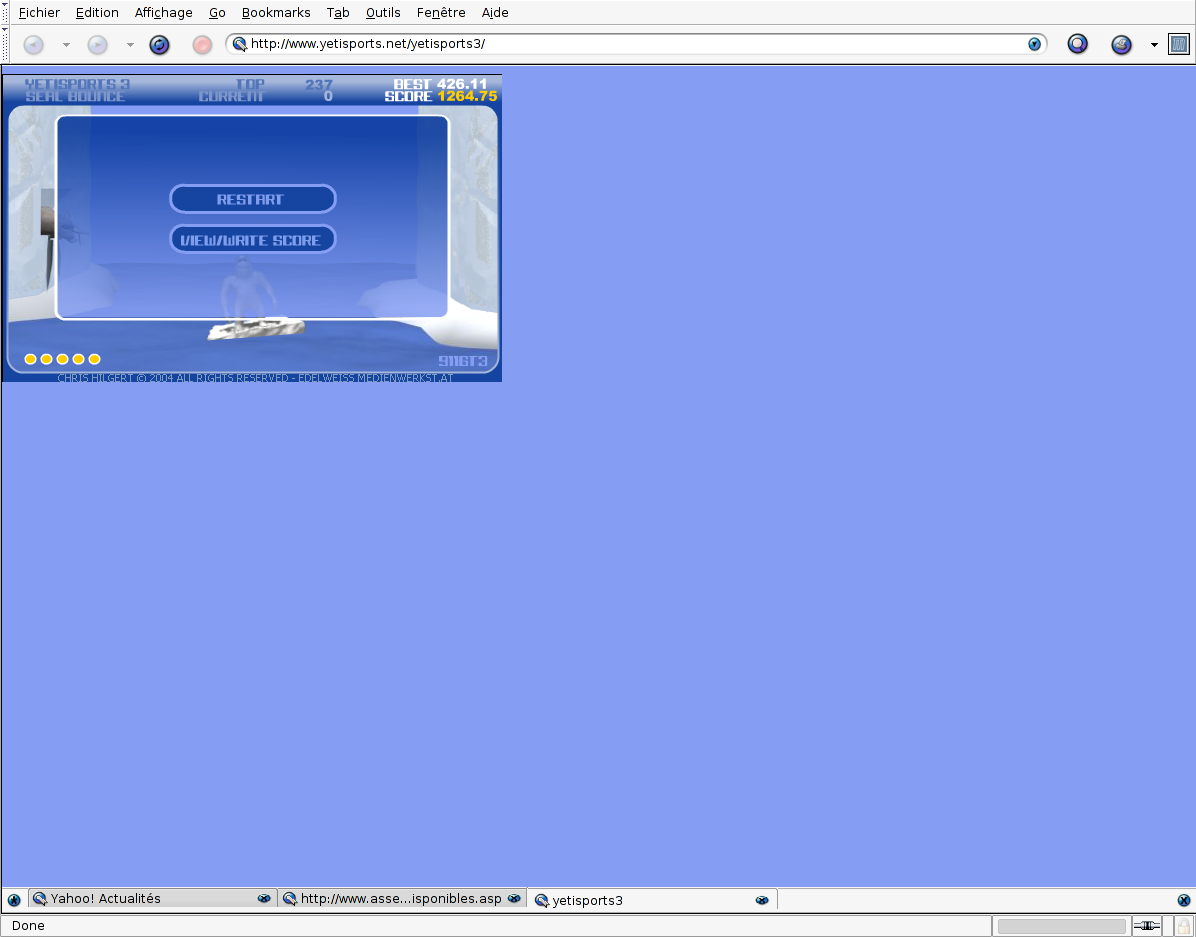
Task: Open the Fichier menu
Action: tap(39, 12)
